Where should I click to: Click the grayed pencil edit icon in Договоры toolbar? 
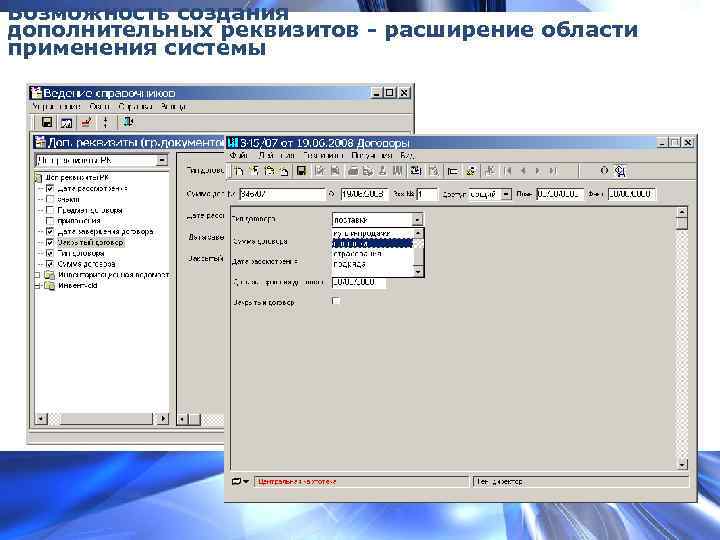[319, 171]
